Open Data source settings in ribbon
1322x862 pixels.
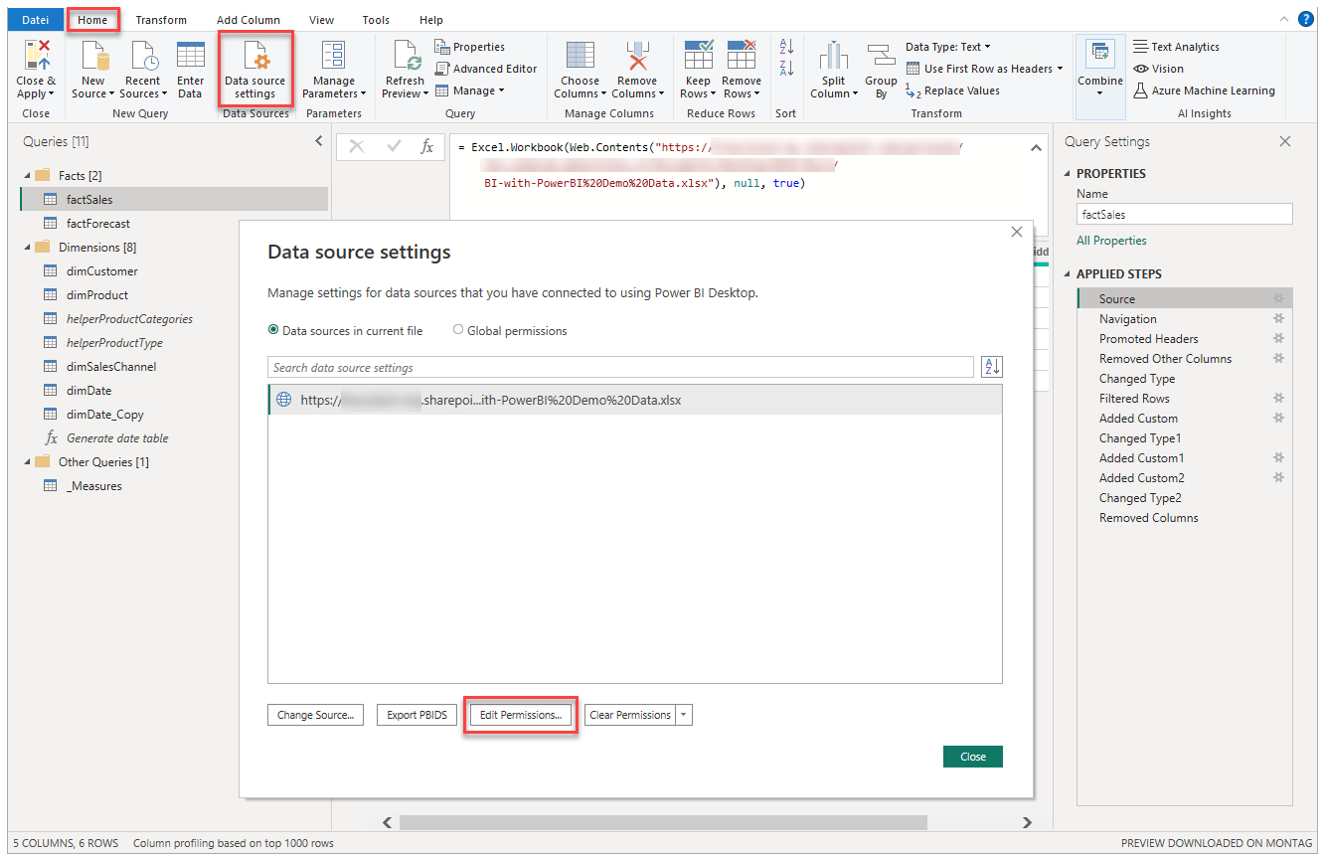(255, 69)
